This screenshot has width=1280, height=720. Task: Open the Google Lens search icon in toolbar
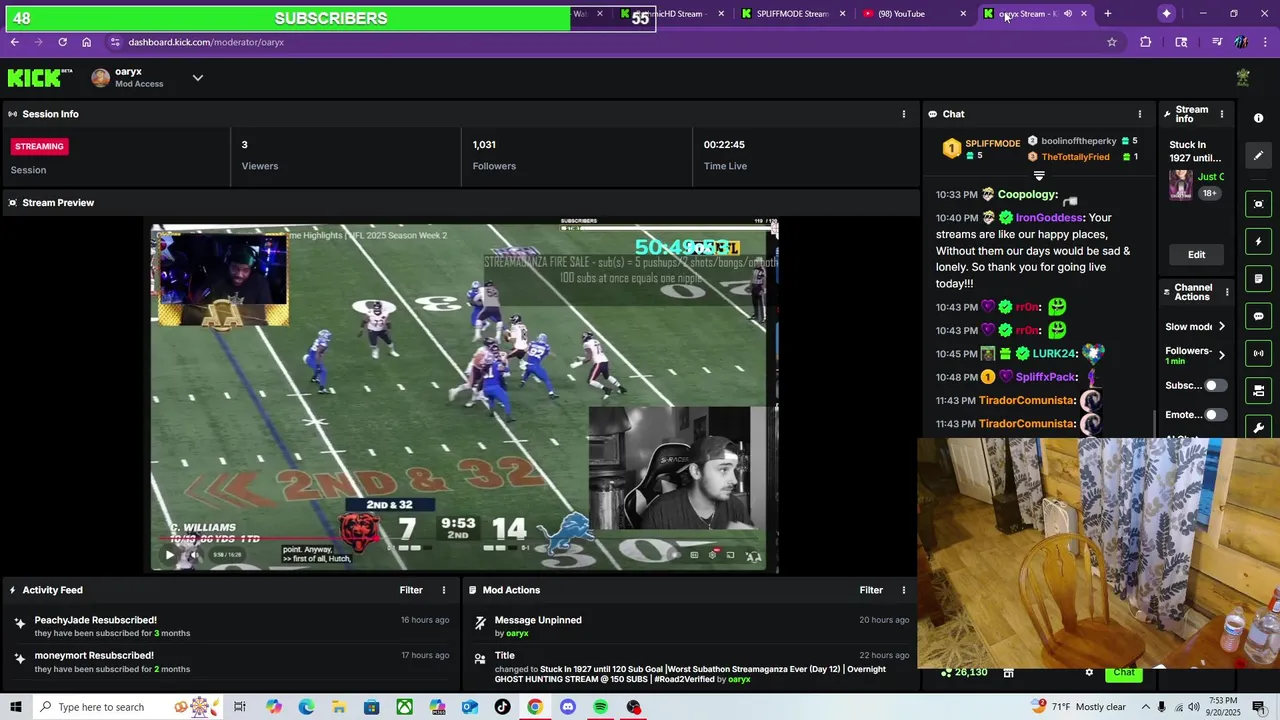(1181, 42)
